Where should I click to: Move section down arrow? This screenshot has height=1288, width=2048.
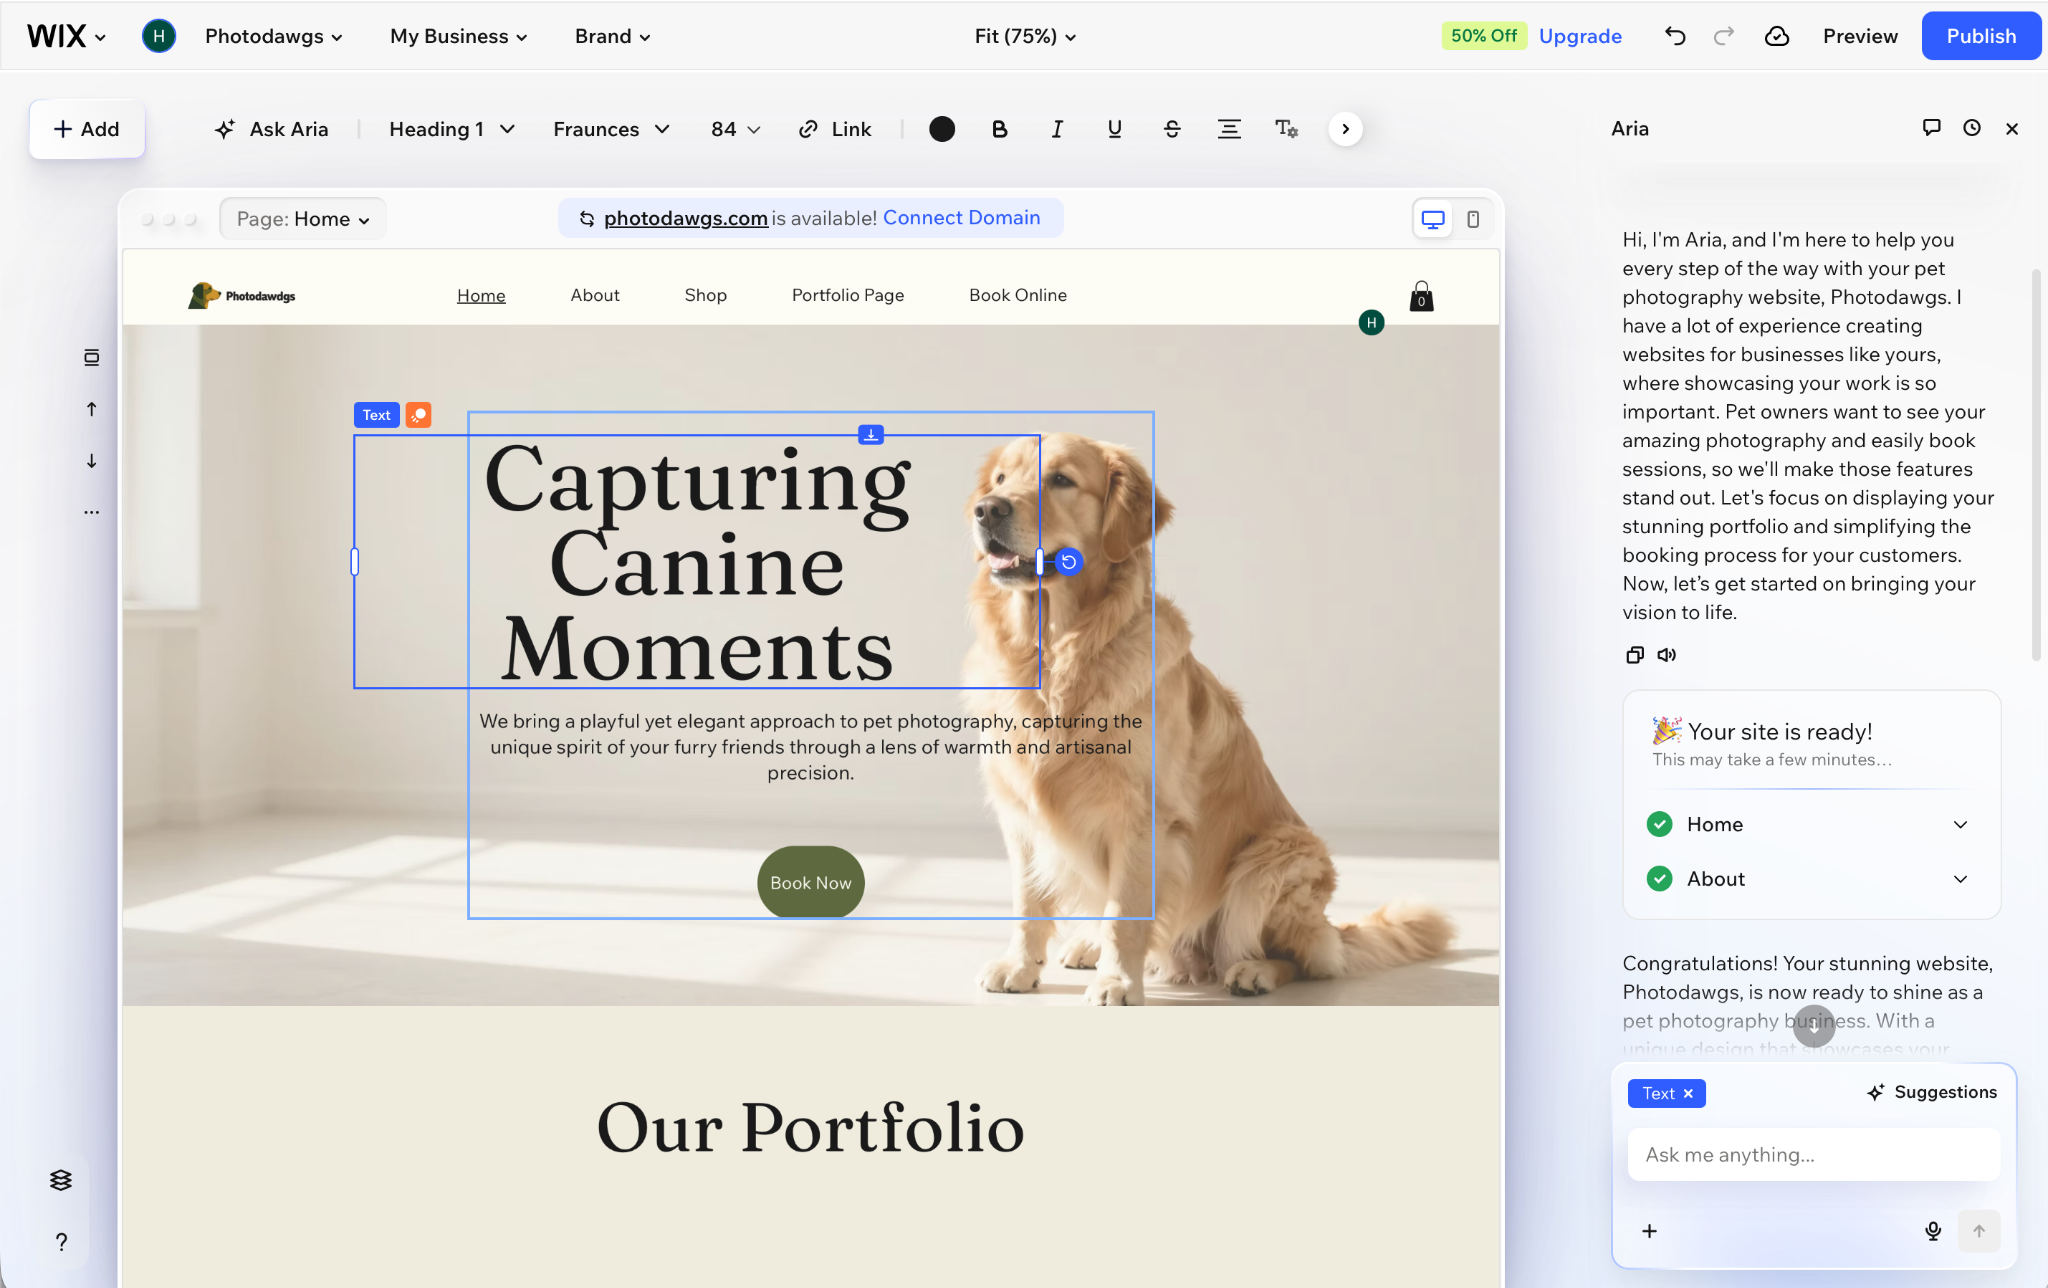point(91,461)
